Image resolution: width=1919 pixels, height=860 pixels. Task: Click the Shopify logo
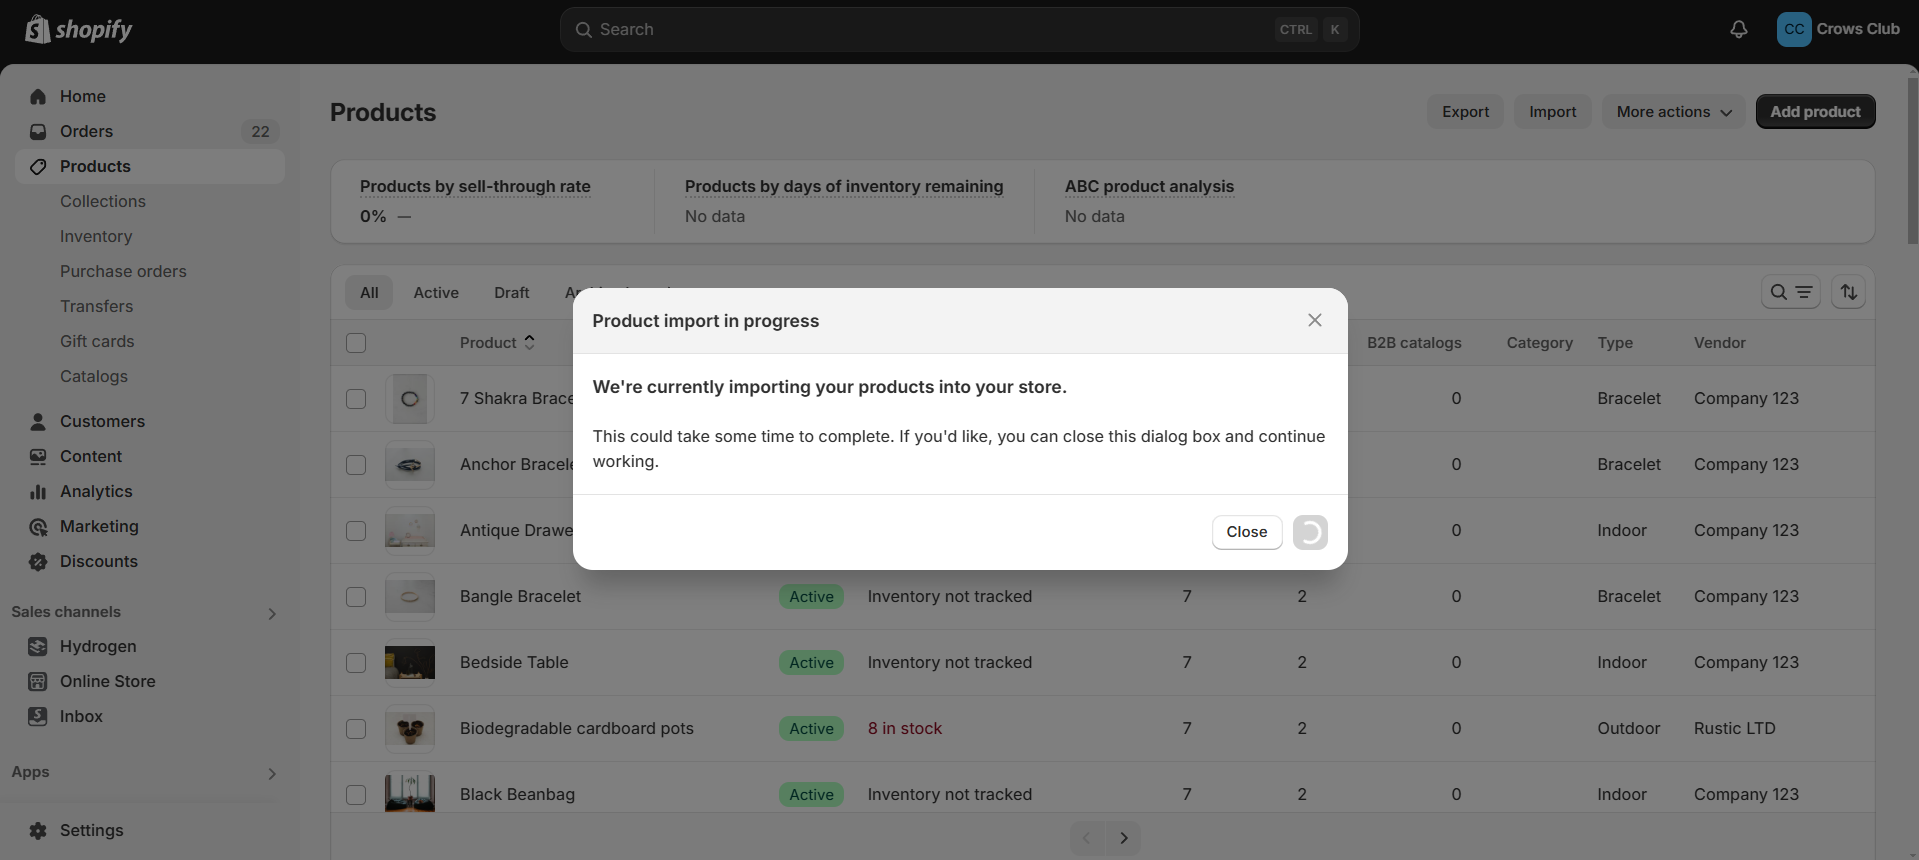tap(78, 30)
